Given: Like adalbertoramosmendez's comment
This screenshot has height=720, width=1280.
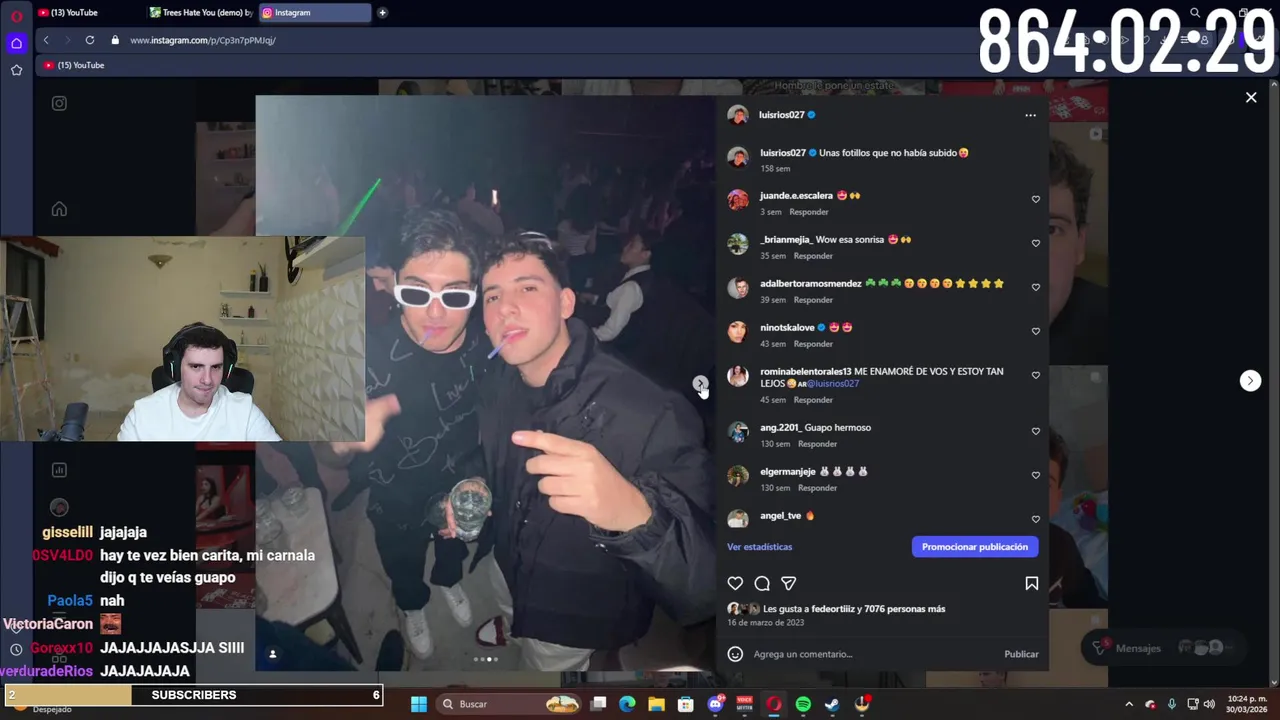Looking at the screenshot, I should [1036, 287].
